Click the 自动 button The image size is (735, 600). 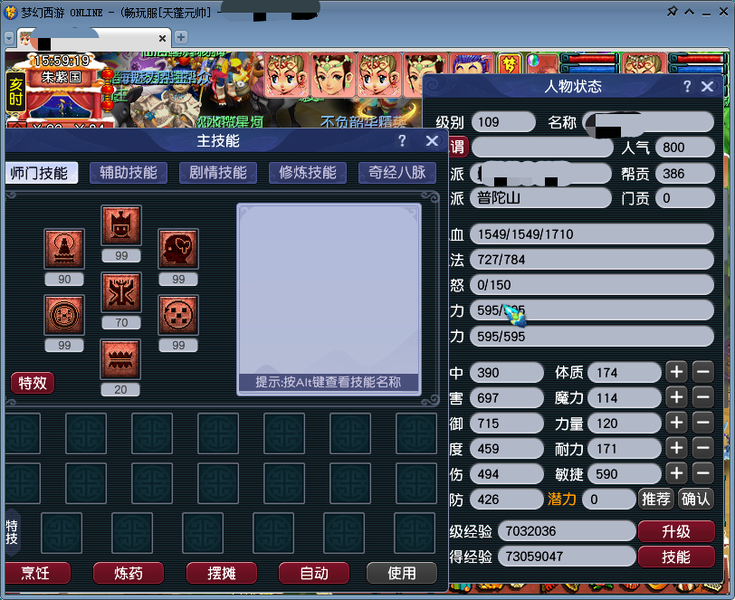[x=314, y=573]
